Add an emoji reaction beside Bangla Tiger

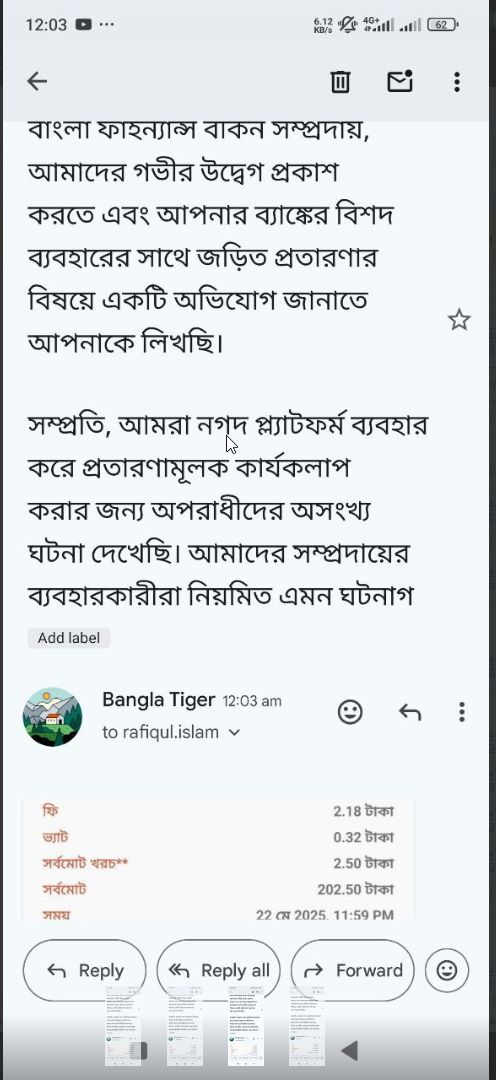click(x=350, y=712)
